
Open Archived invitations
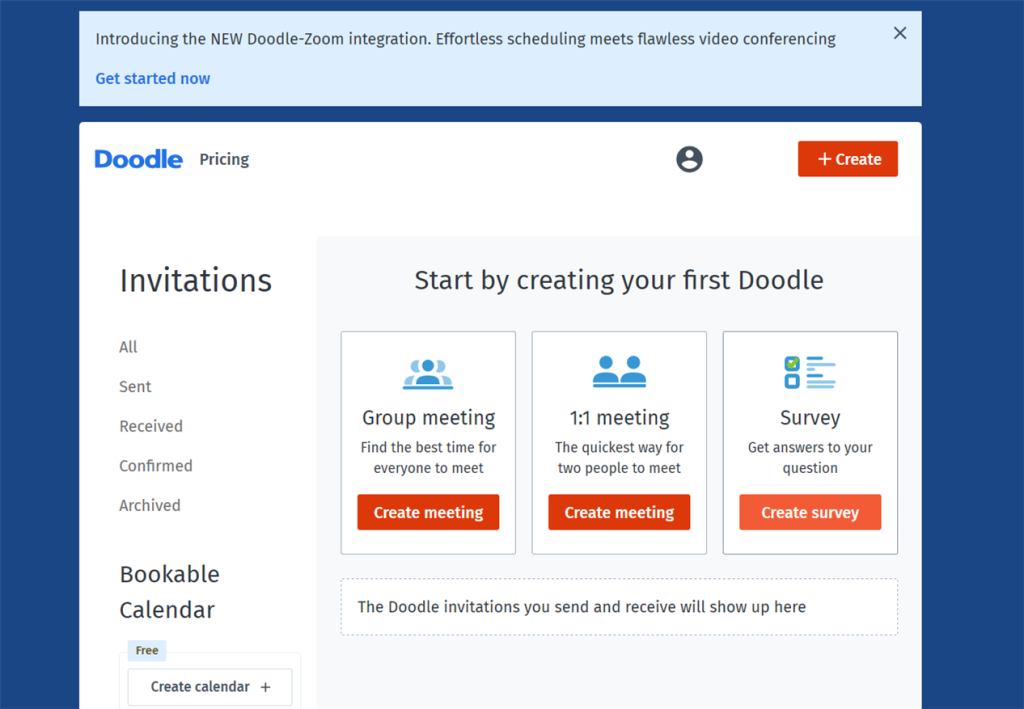[150, 505]
